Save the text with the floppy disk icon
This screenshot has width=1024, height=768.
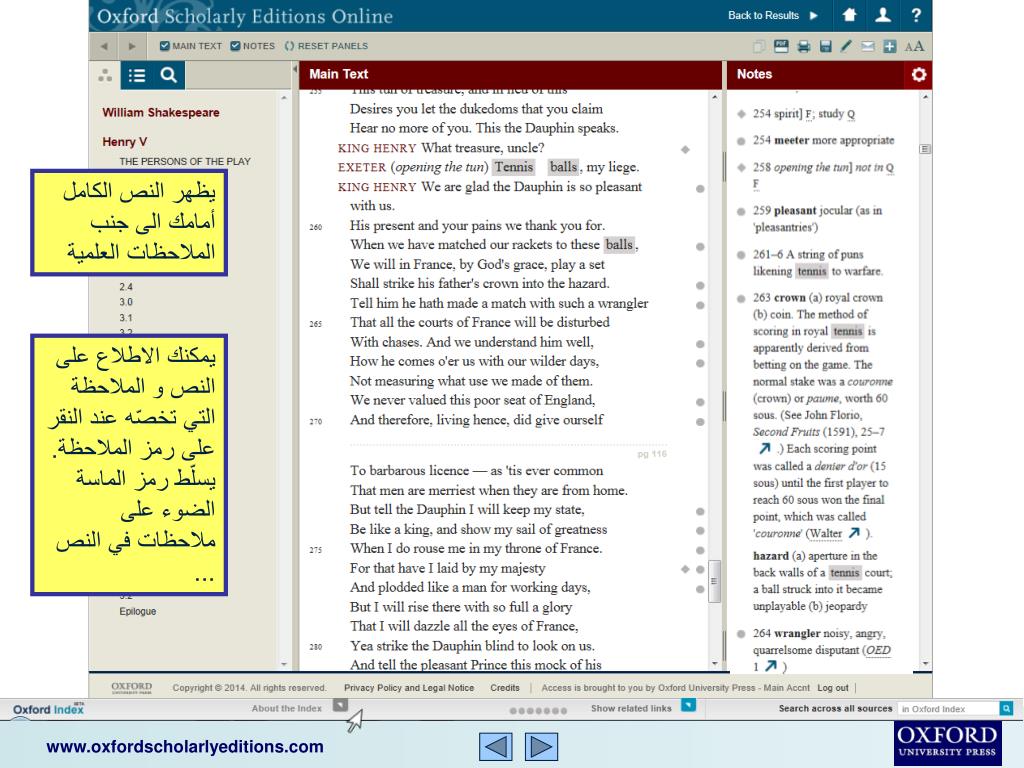point(825,46)
